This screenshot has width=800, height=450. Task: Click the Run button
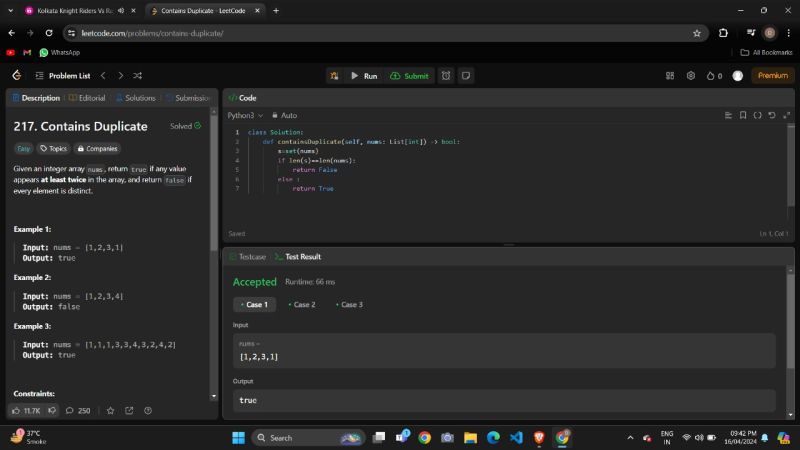(364, 75)
